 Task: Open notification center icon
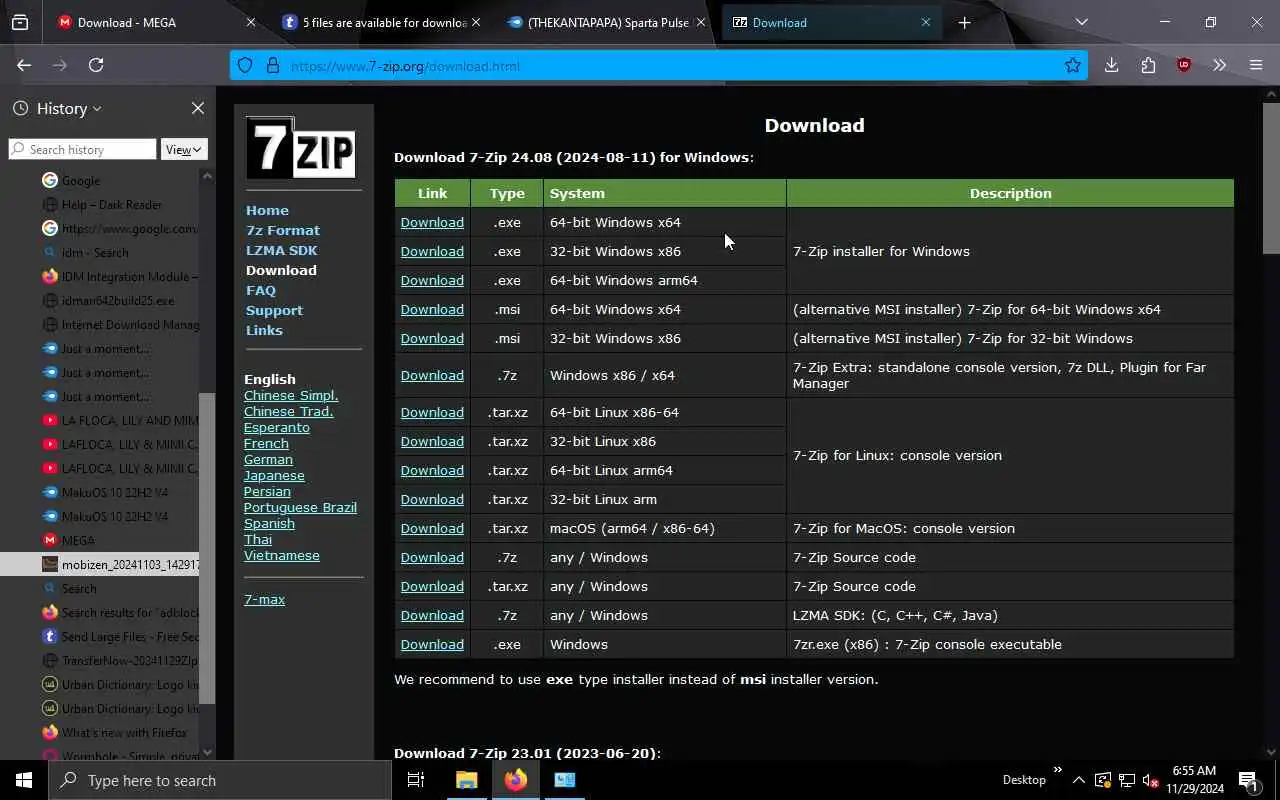pyautogui.click(x=1248, y=780)
